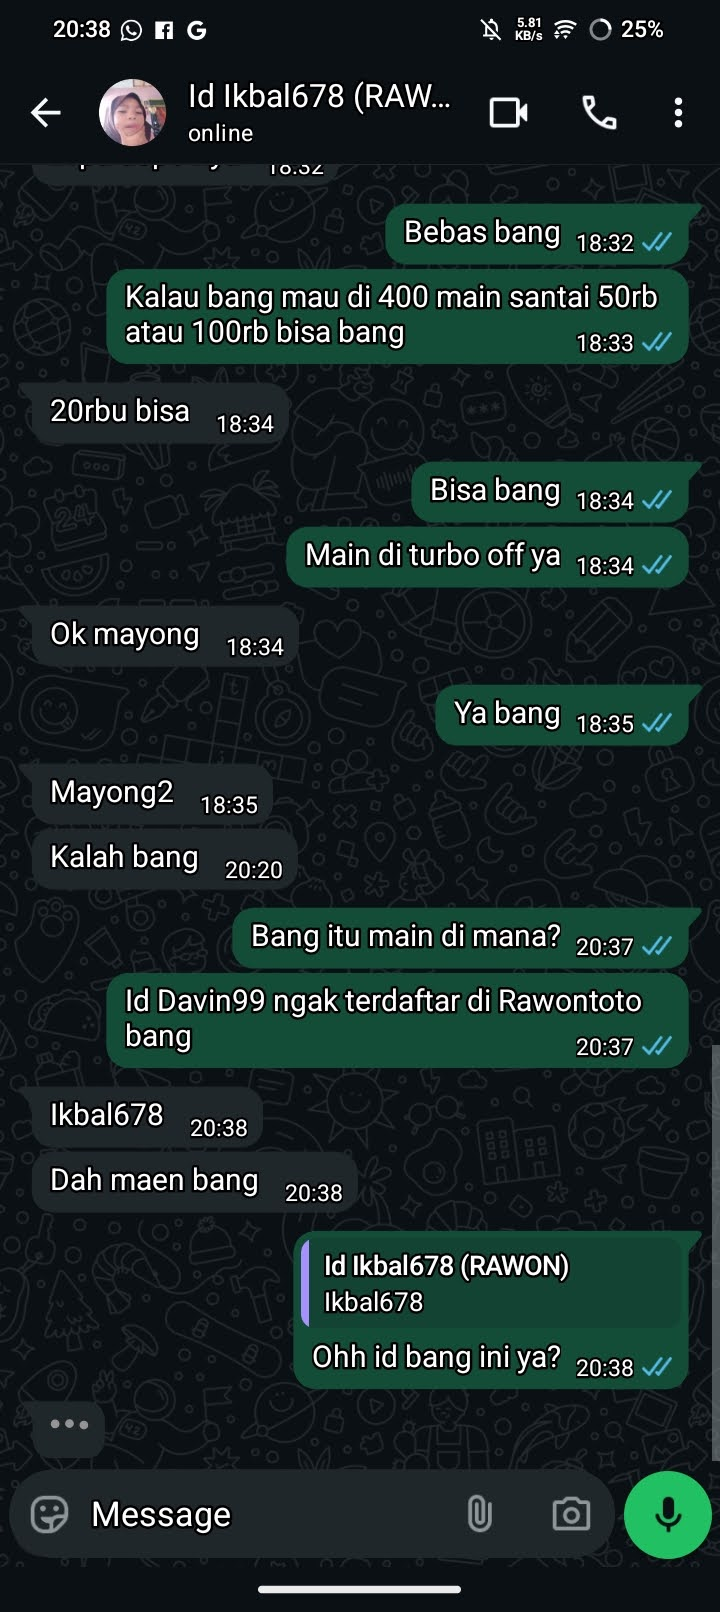This screenshot has height=1612, width=720.
Task: Open contact info via Id Ikbal678 name
Action: pos(319,97)
